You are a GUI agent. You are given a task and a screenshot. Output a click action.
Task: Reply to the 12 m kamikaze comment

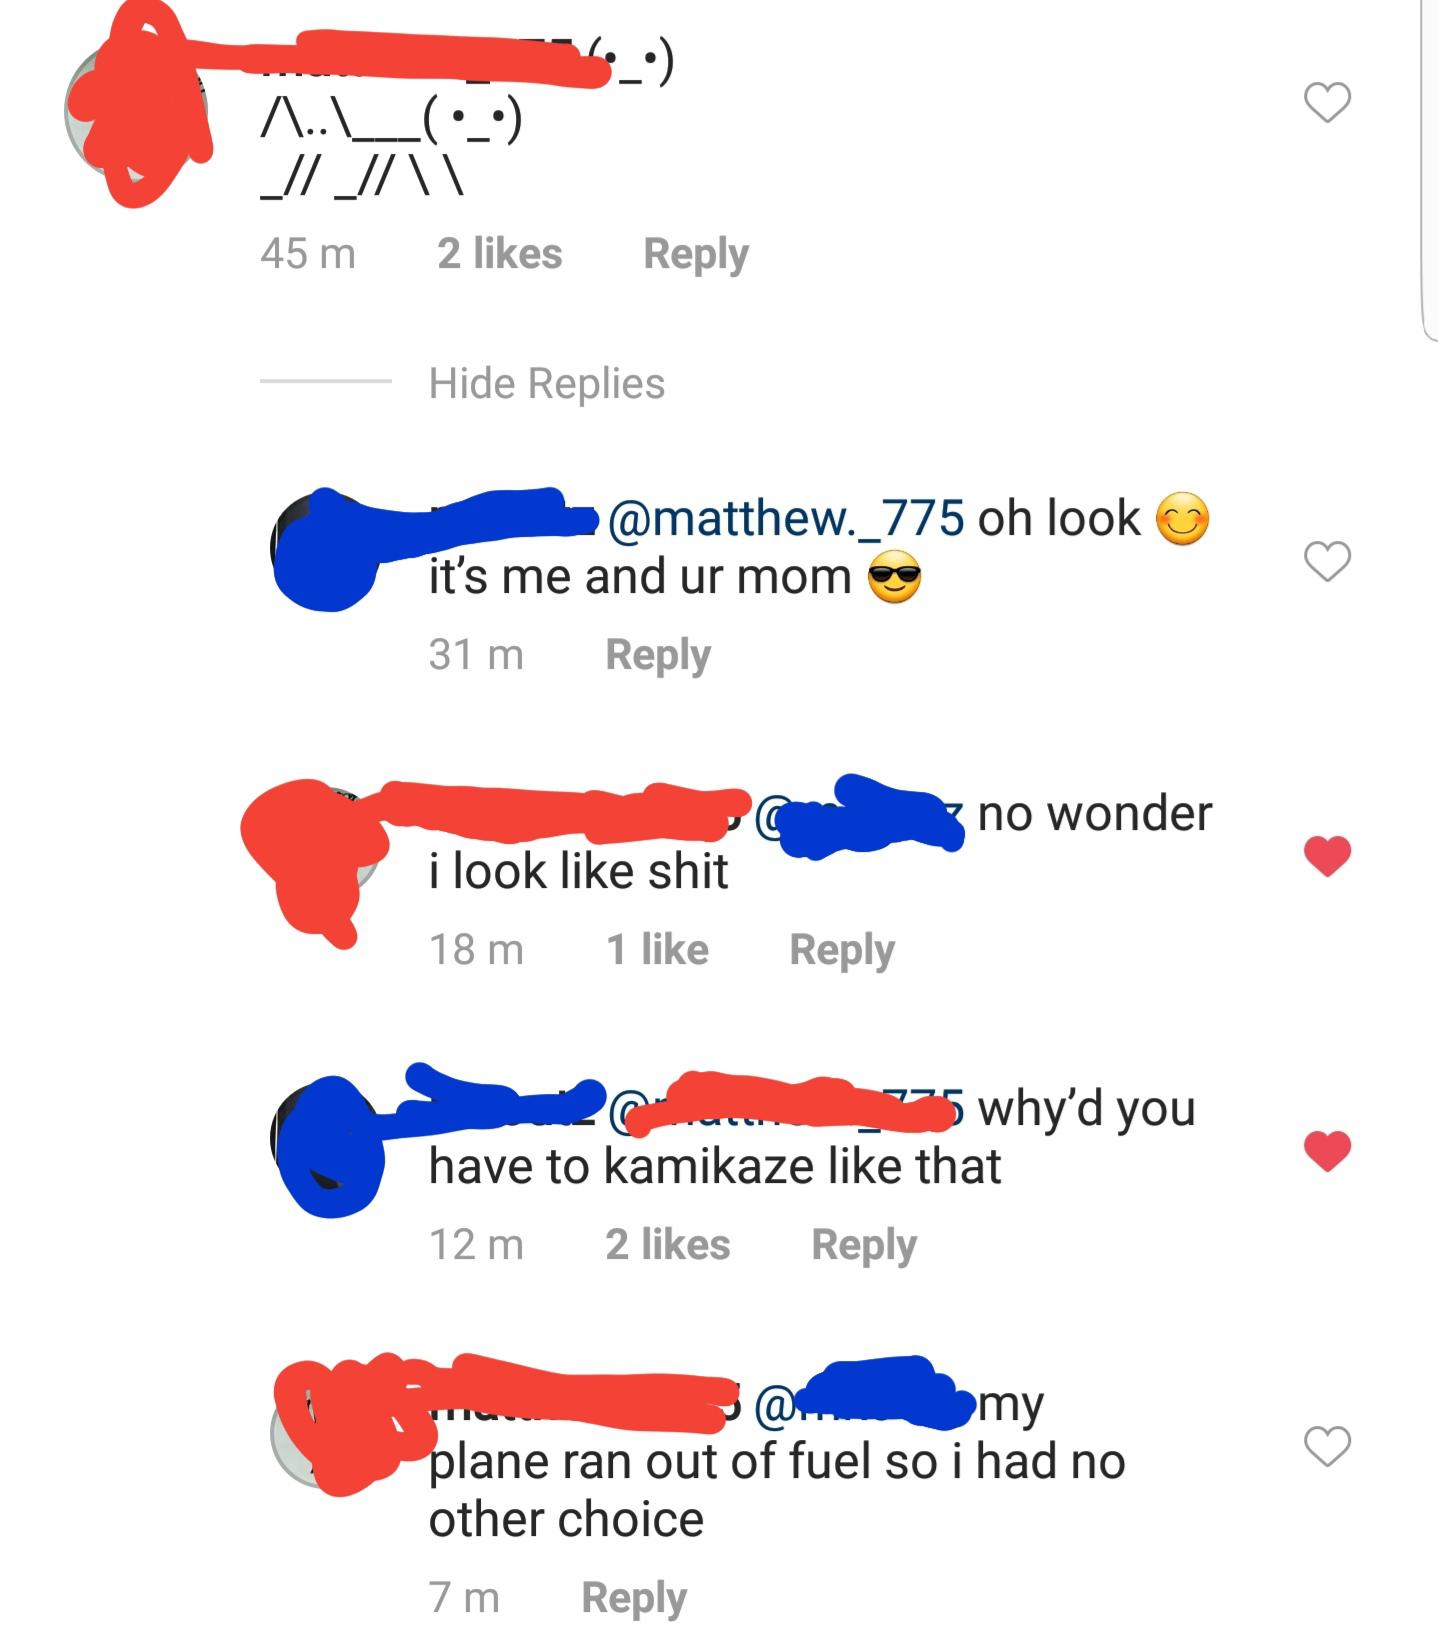pos(864,1245)
